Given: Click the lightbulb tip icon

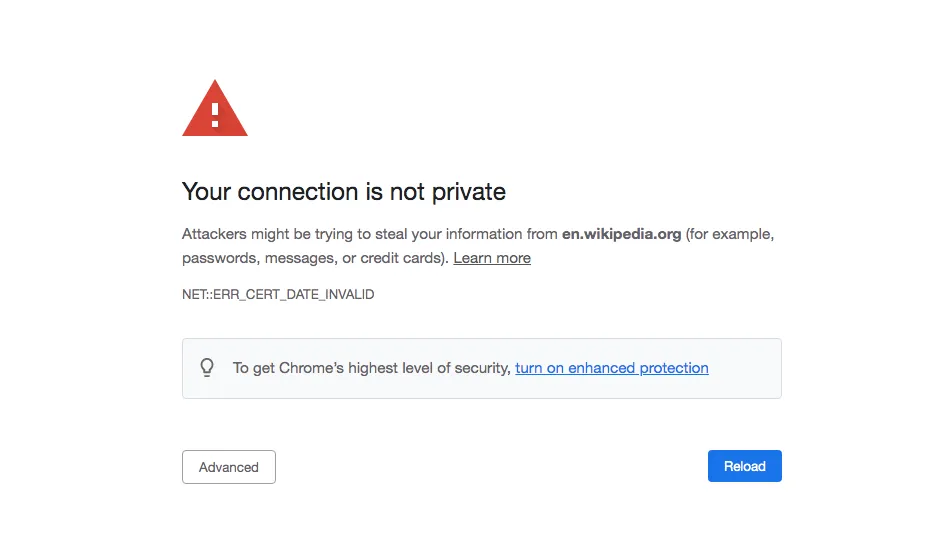Looking at the screenshot, I should 207,368.
